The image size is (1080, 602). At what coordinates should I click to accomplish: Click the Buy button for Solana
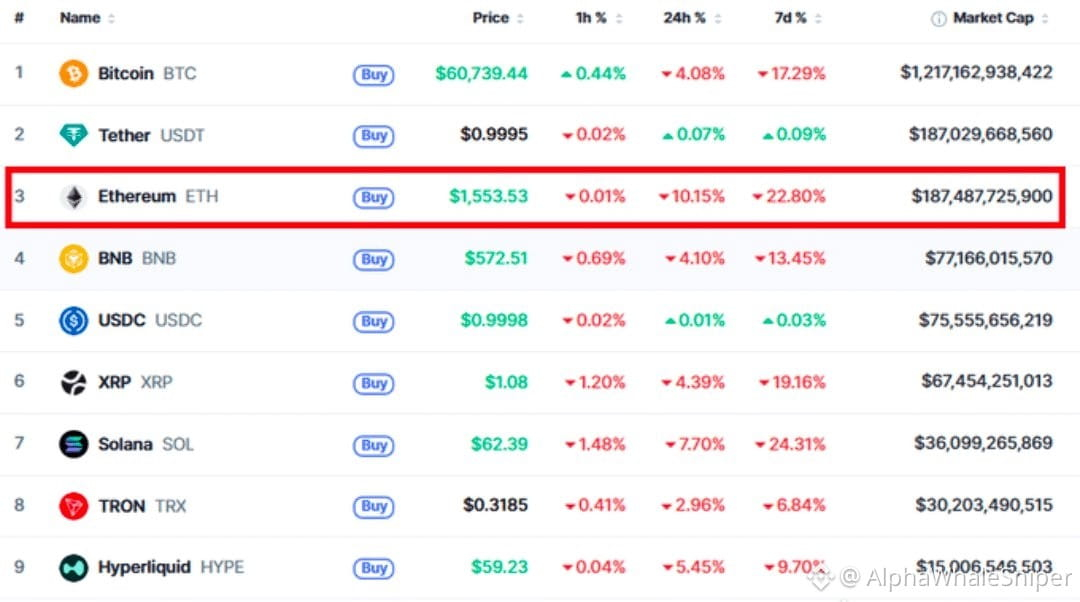point(373,445)
